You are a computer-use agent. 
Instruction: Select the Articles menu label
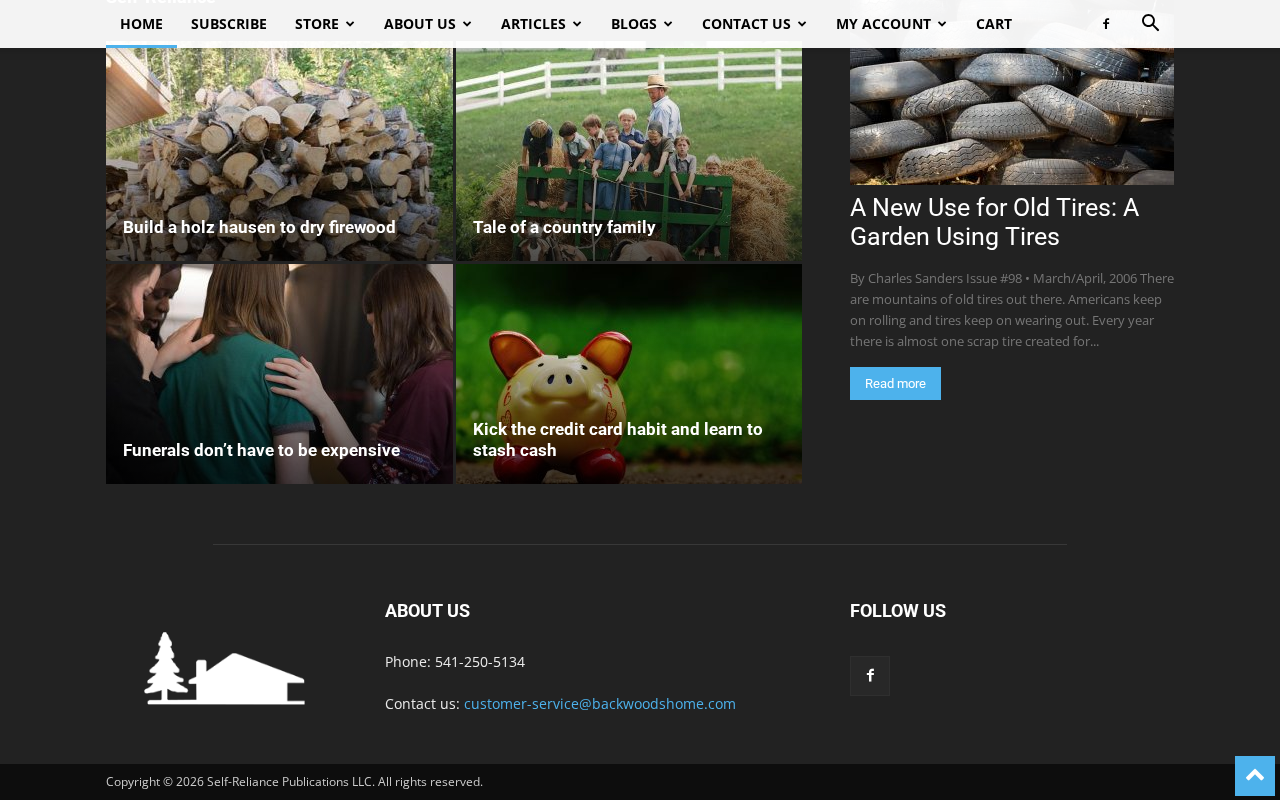click(533, 24)
